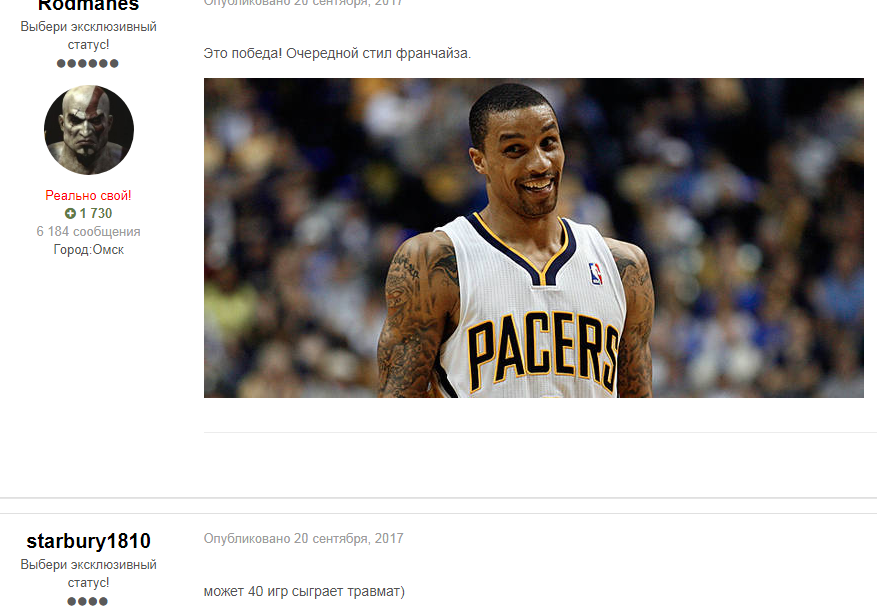Click starbury1810 rank pips row
The width and height of the screenshot is (877, 606).
[87, 602]
